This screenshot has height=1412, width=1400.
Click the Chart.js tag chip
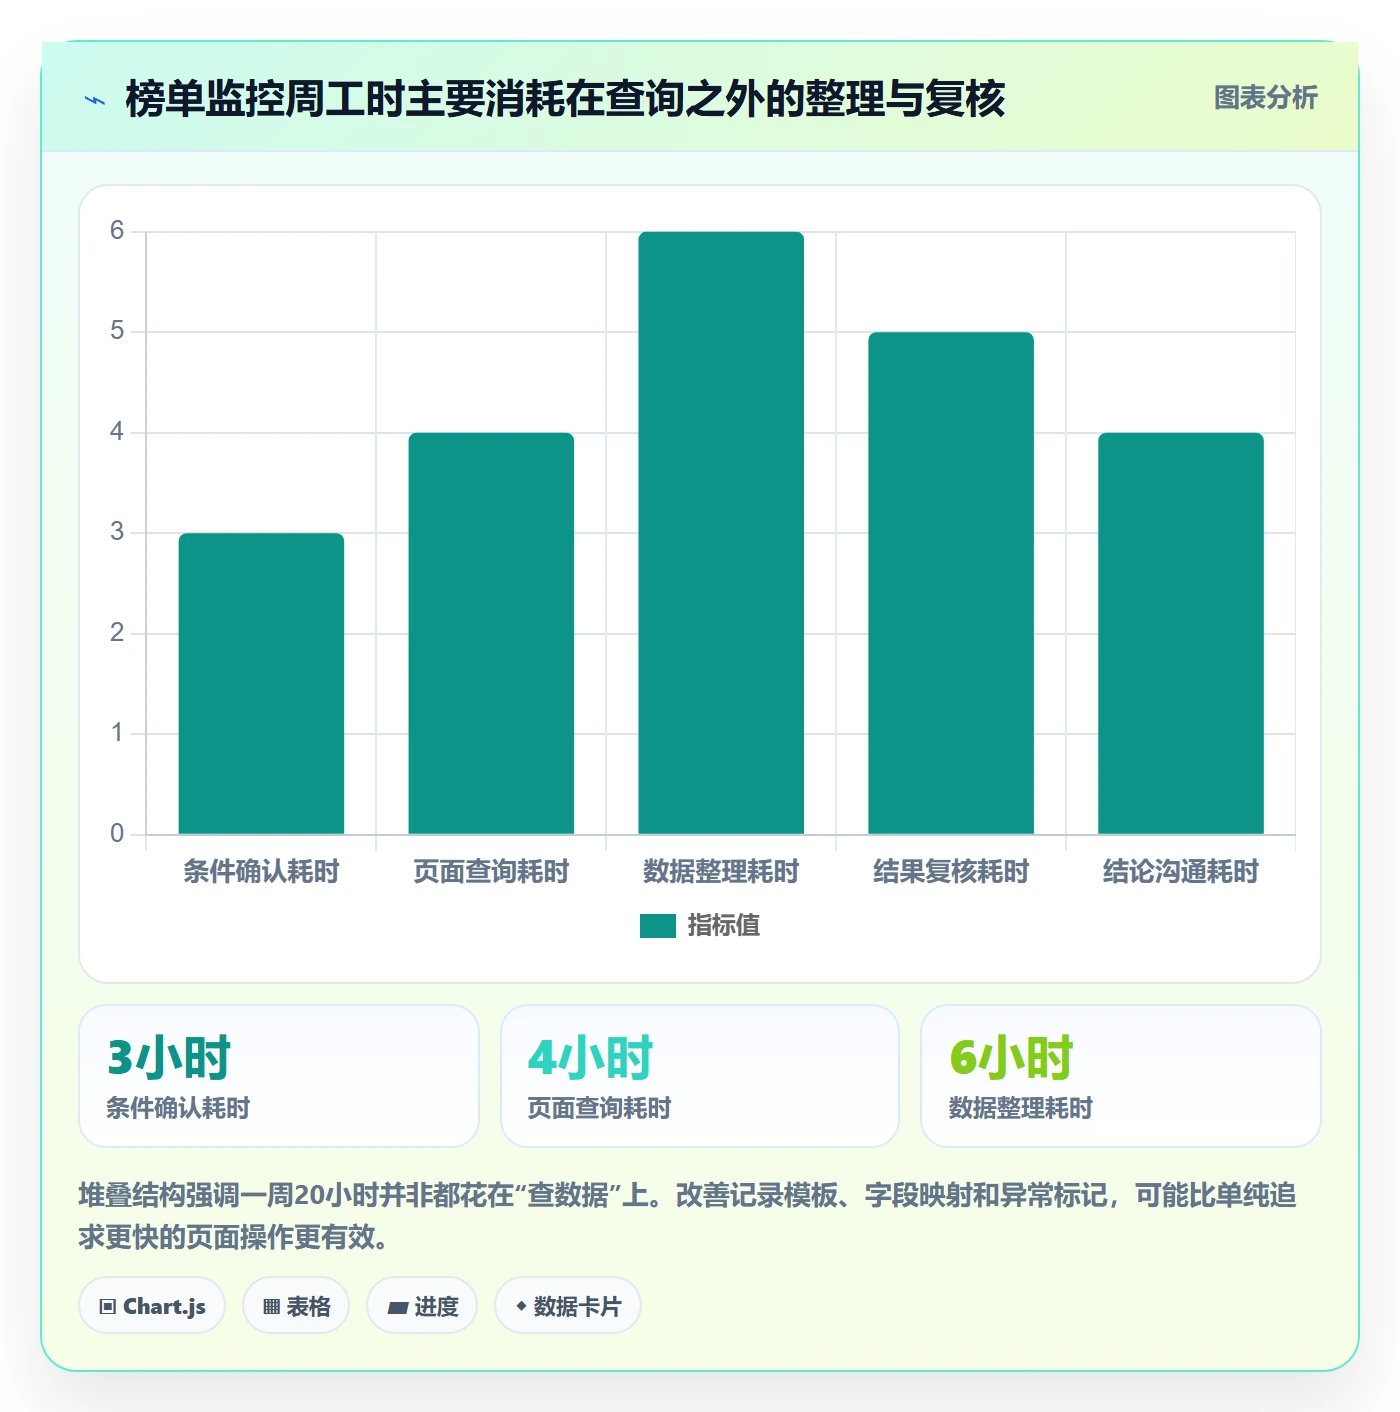click(152, 1306)
